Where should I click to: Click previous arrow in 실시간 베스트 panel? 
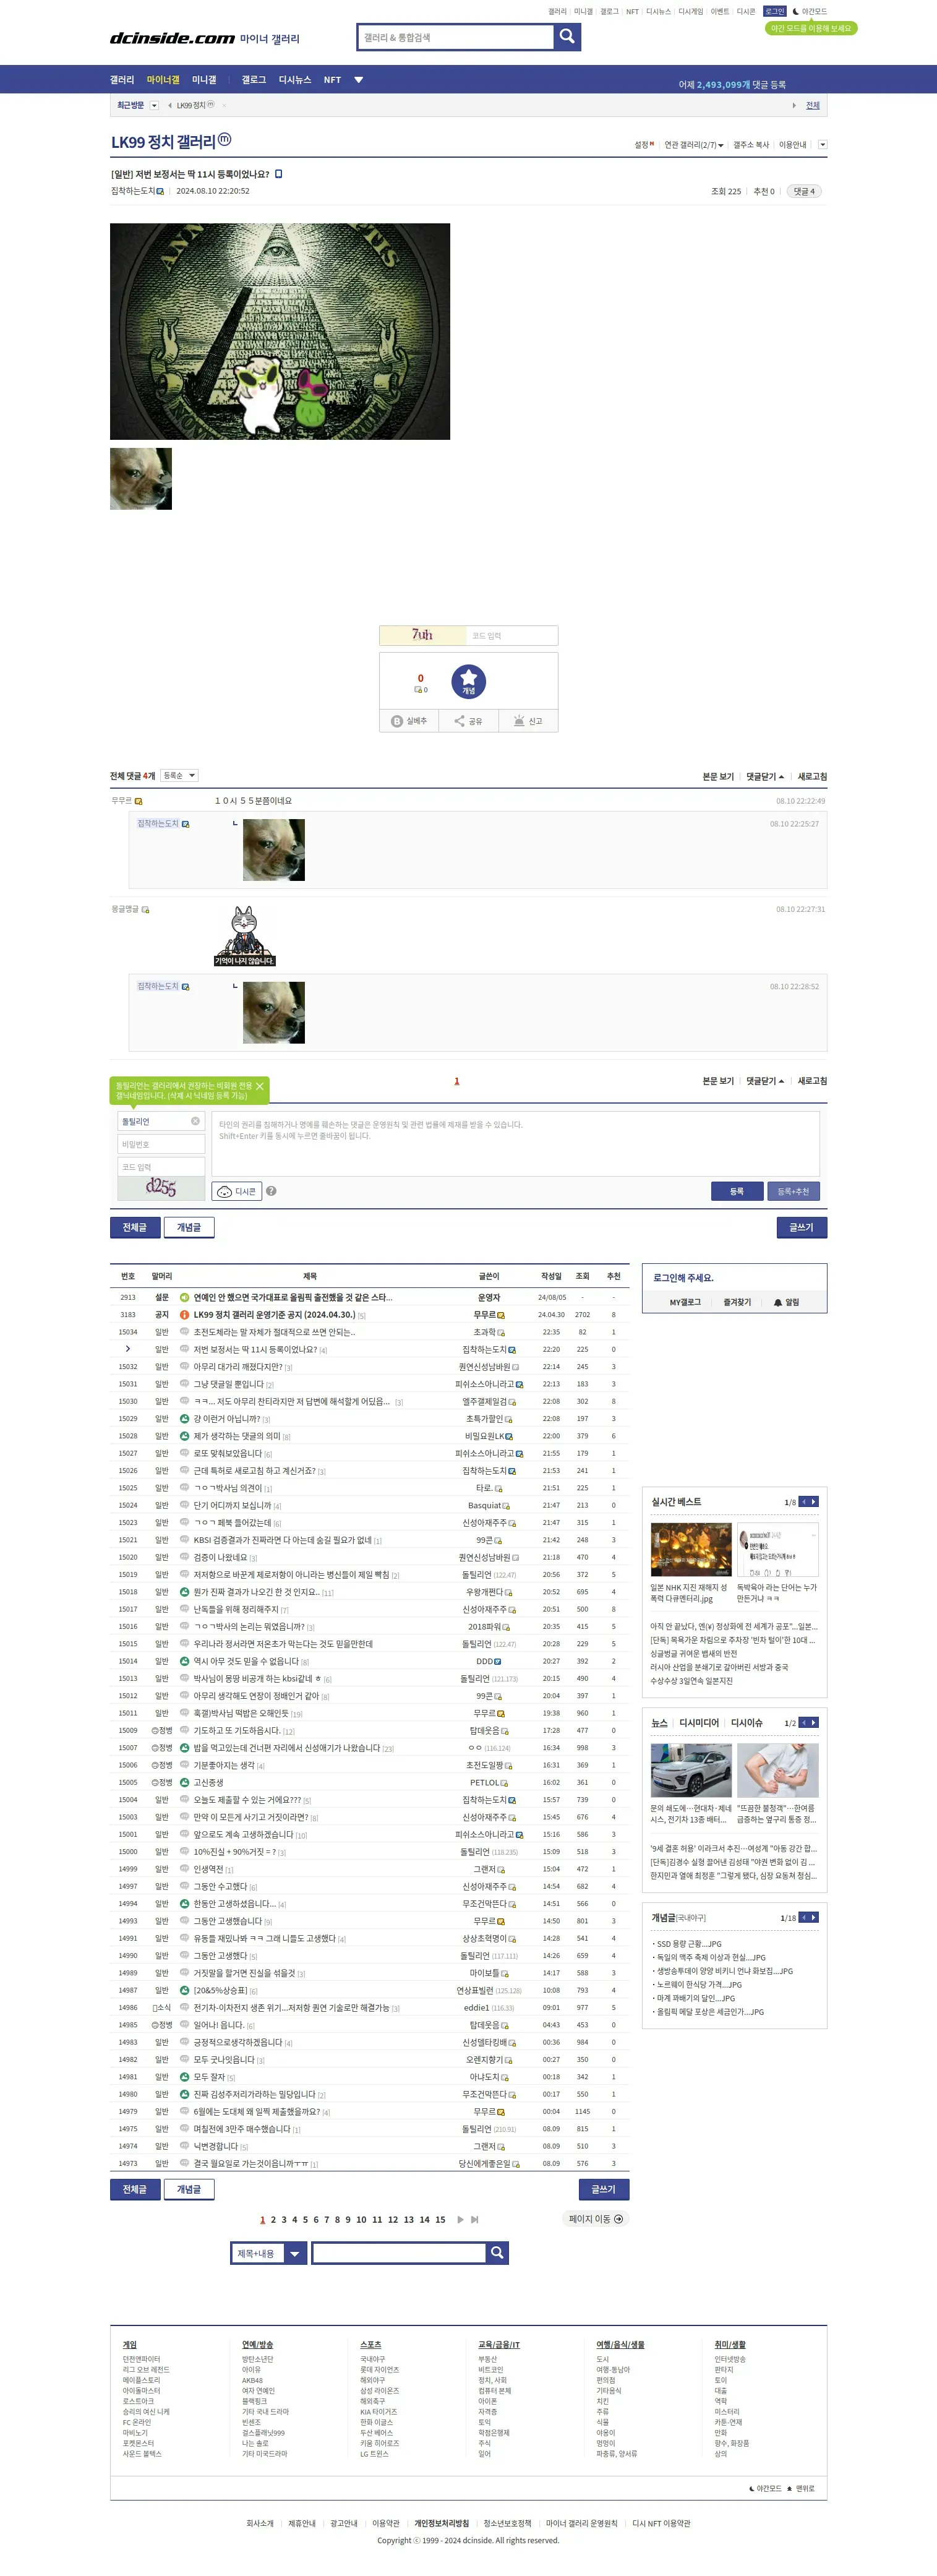click(803, 1501)
